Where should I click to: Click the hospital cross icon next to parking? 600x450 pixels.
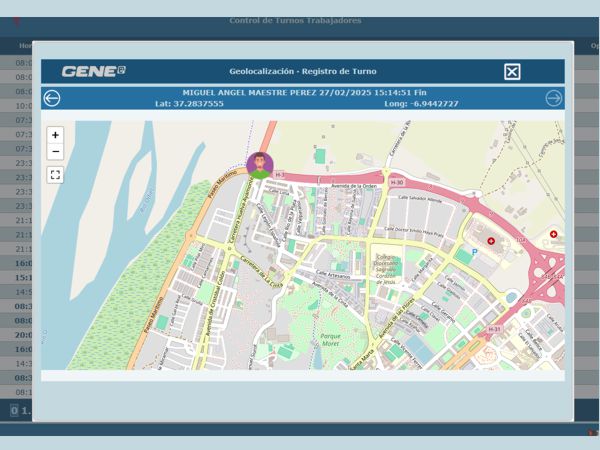pos(491,241)
